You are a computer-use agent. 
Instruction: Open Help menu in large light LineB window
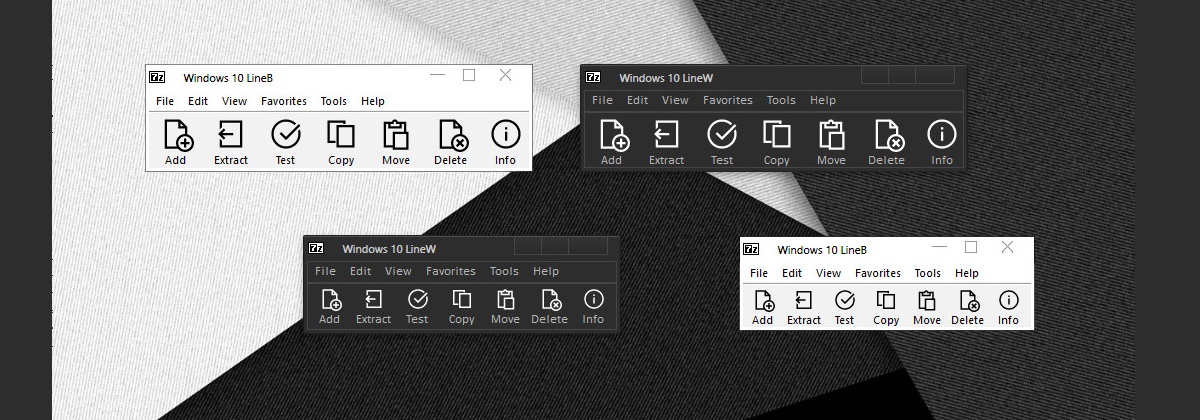pyautogui.click(x=373, y=101)
